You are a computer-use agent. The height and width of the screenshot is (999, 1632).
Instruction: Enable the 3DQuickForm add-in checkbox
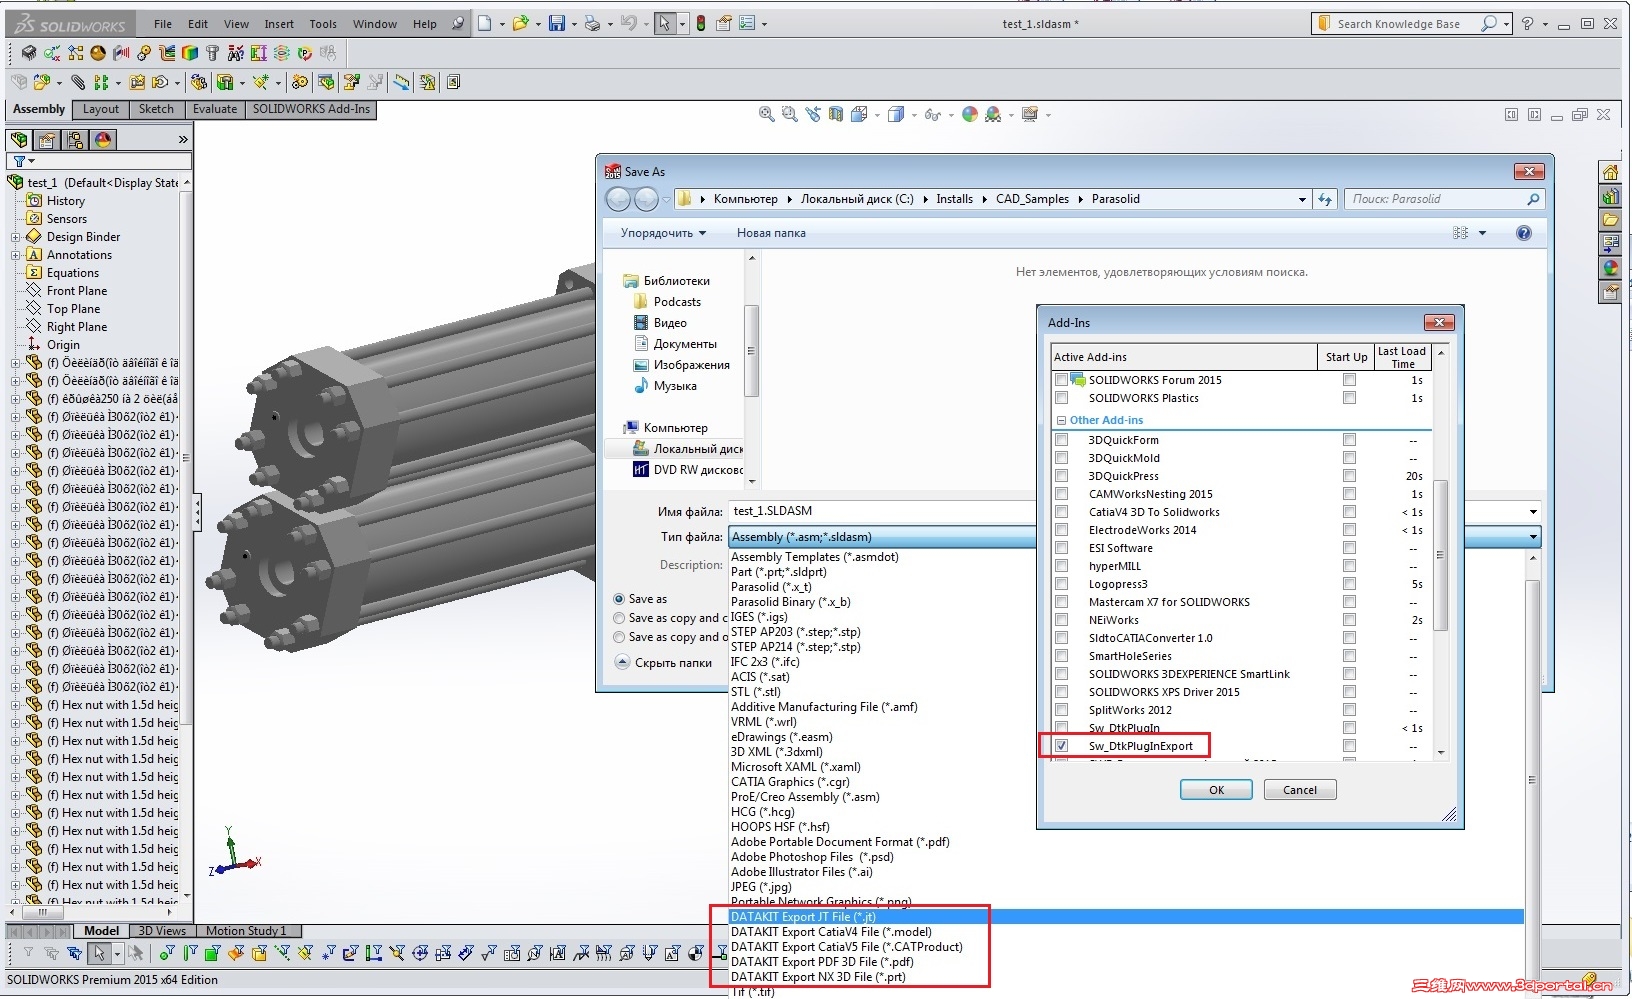(1061, 440)
